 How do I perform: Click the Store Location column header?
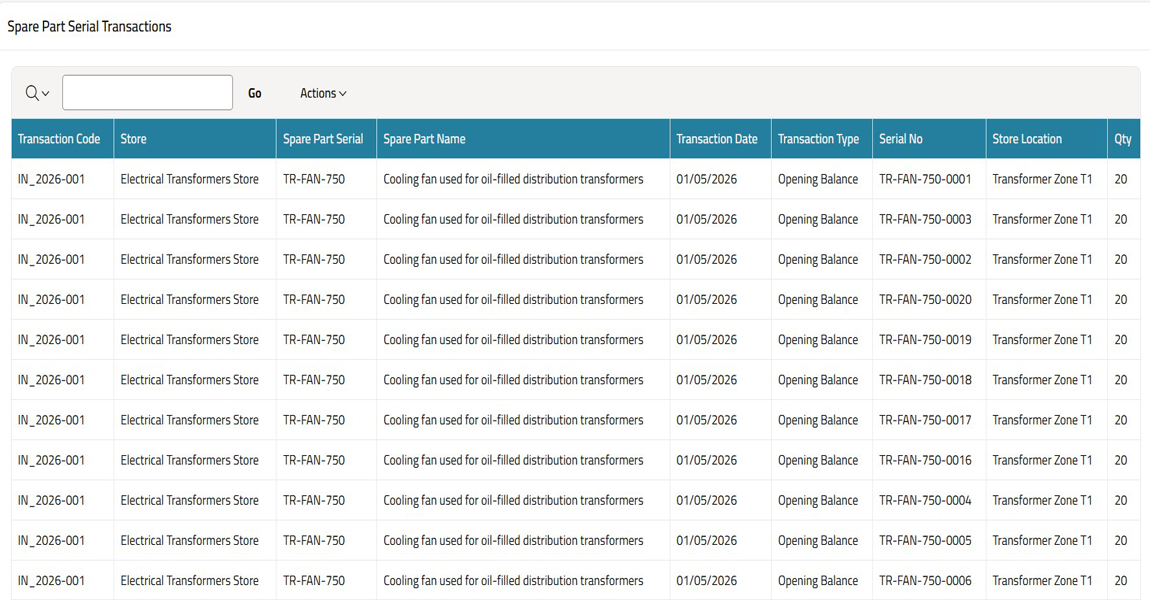pos(1027,139)
